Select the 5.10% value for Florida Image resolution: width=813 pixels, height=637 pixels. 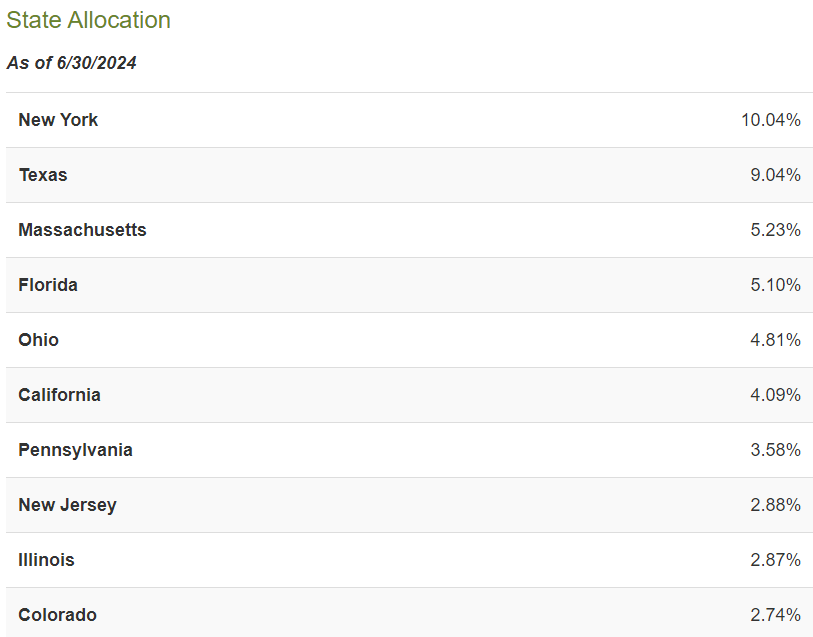775,285
